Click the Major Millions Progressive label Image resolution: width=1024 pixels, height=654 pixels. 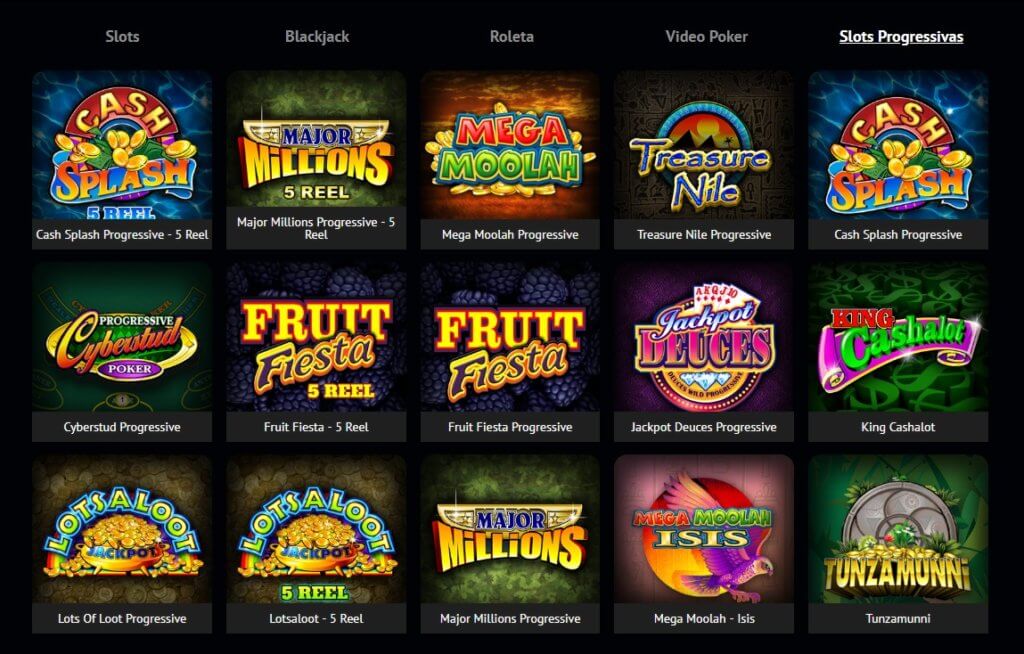tap(510, 619)
